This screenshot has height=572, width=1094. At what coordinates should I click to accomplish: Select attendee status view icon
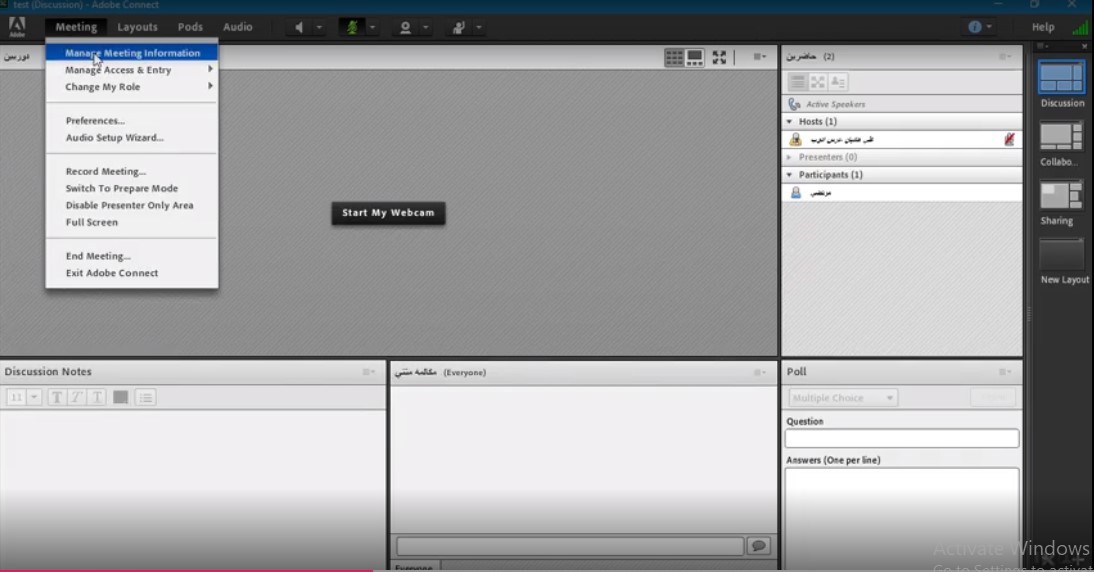pyautogui.click(x=838, y=82)
